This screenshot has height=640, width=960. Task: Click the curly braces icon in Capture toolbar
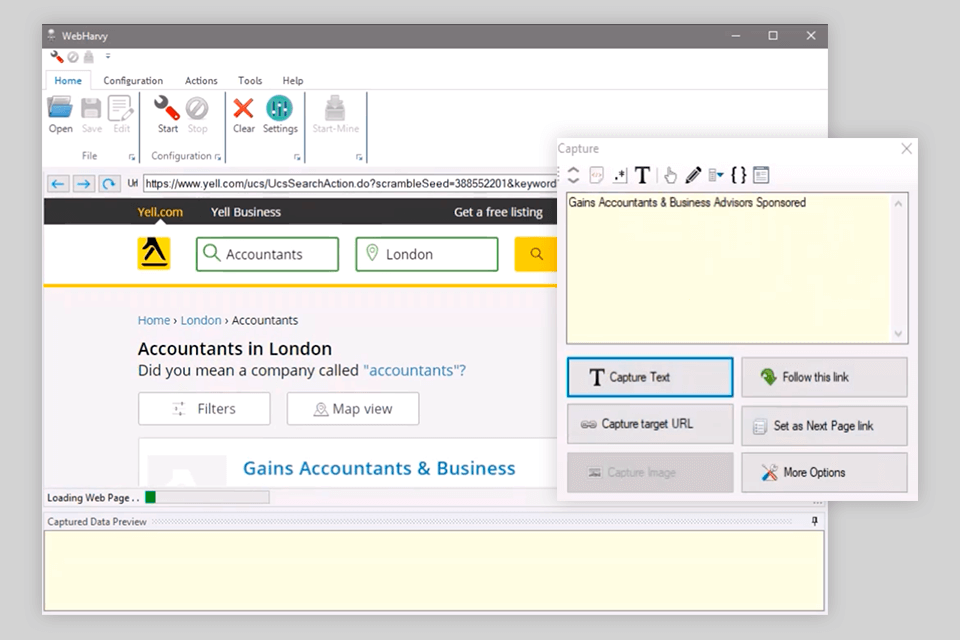[739, 175]
